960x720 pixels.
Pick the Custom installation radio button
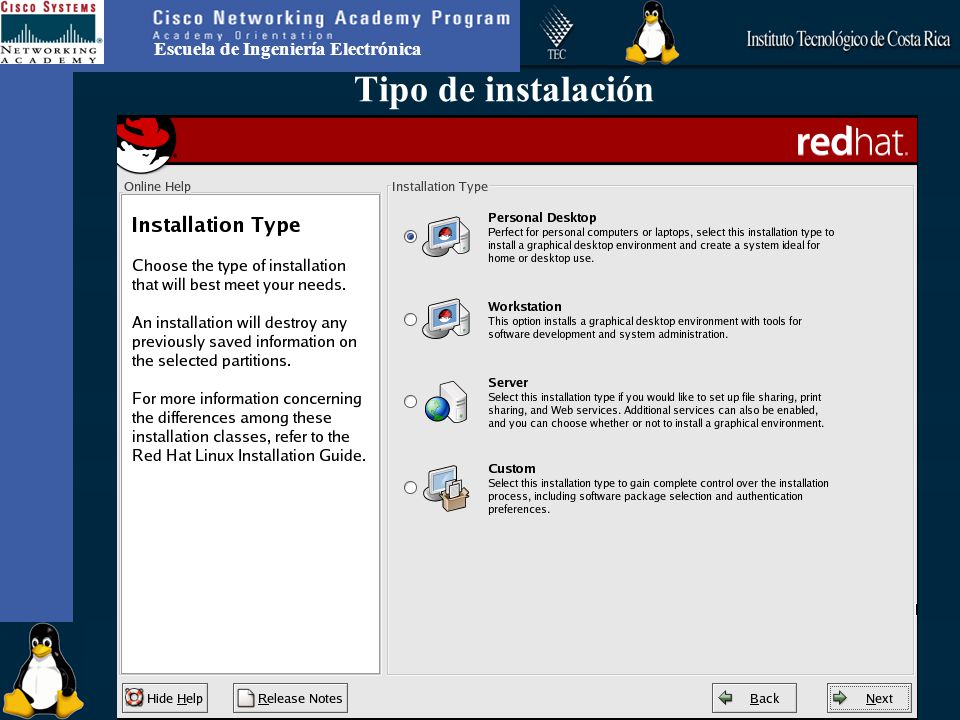pyautogui.click(x=410, y=487)
